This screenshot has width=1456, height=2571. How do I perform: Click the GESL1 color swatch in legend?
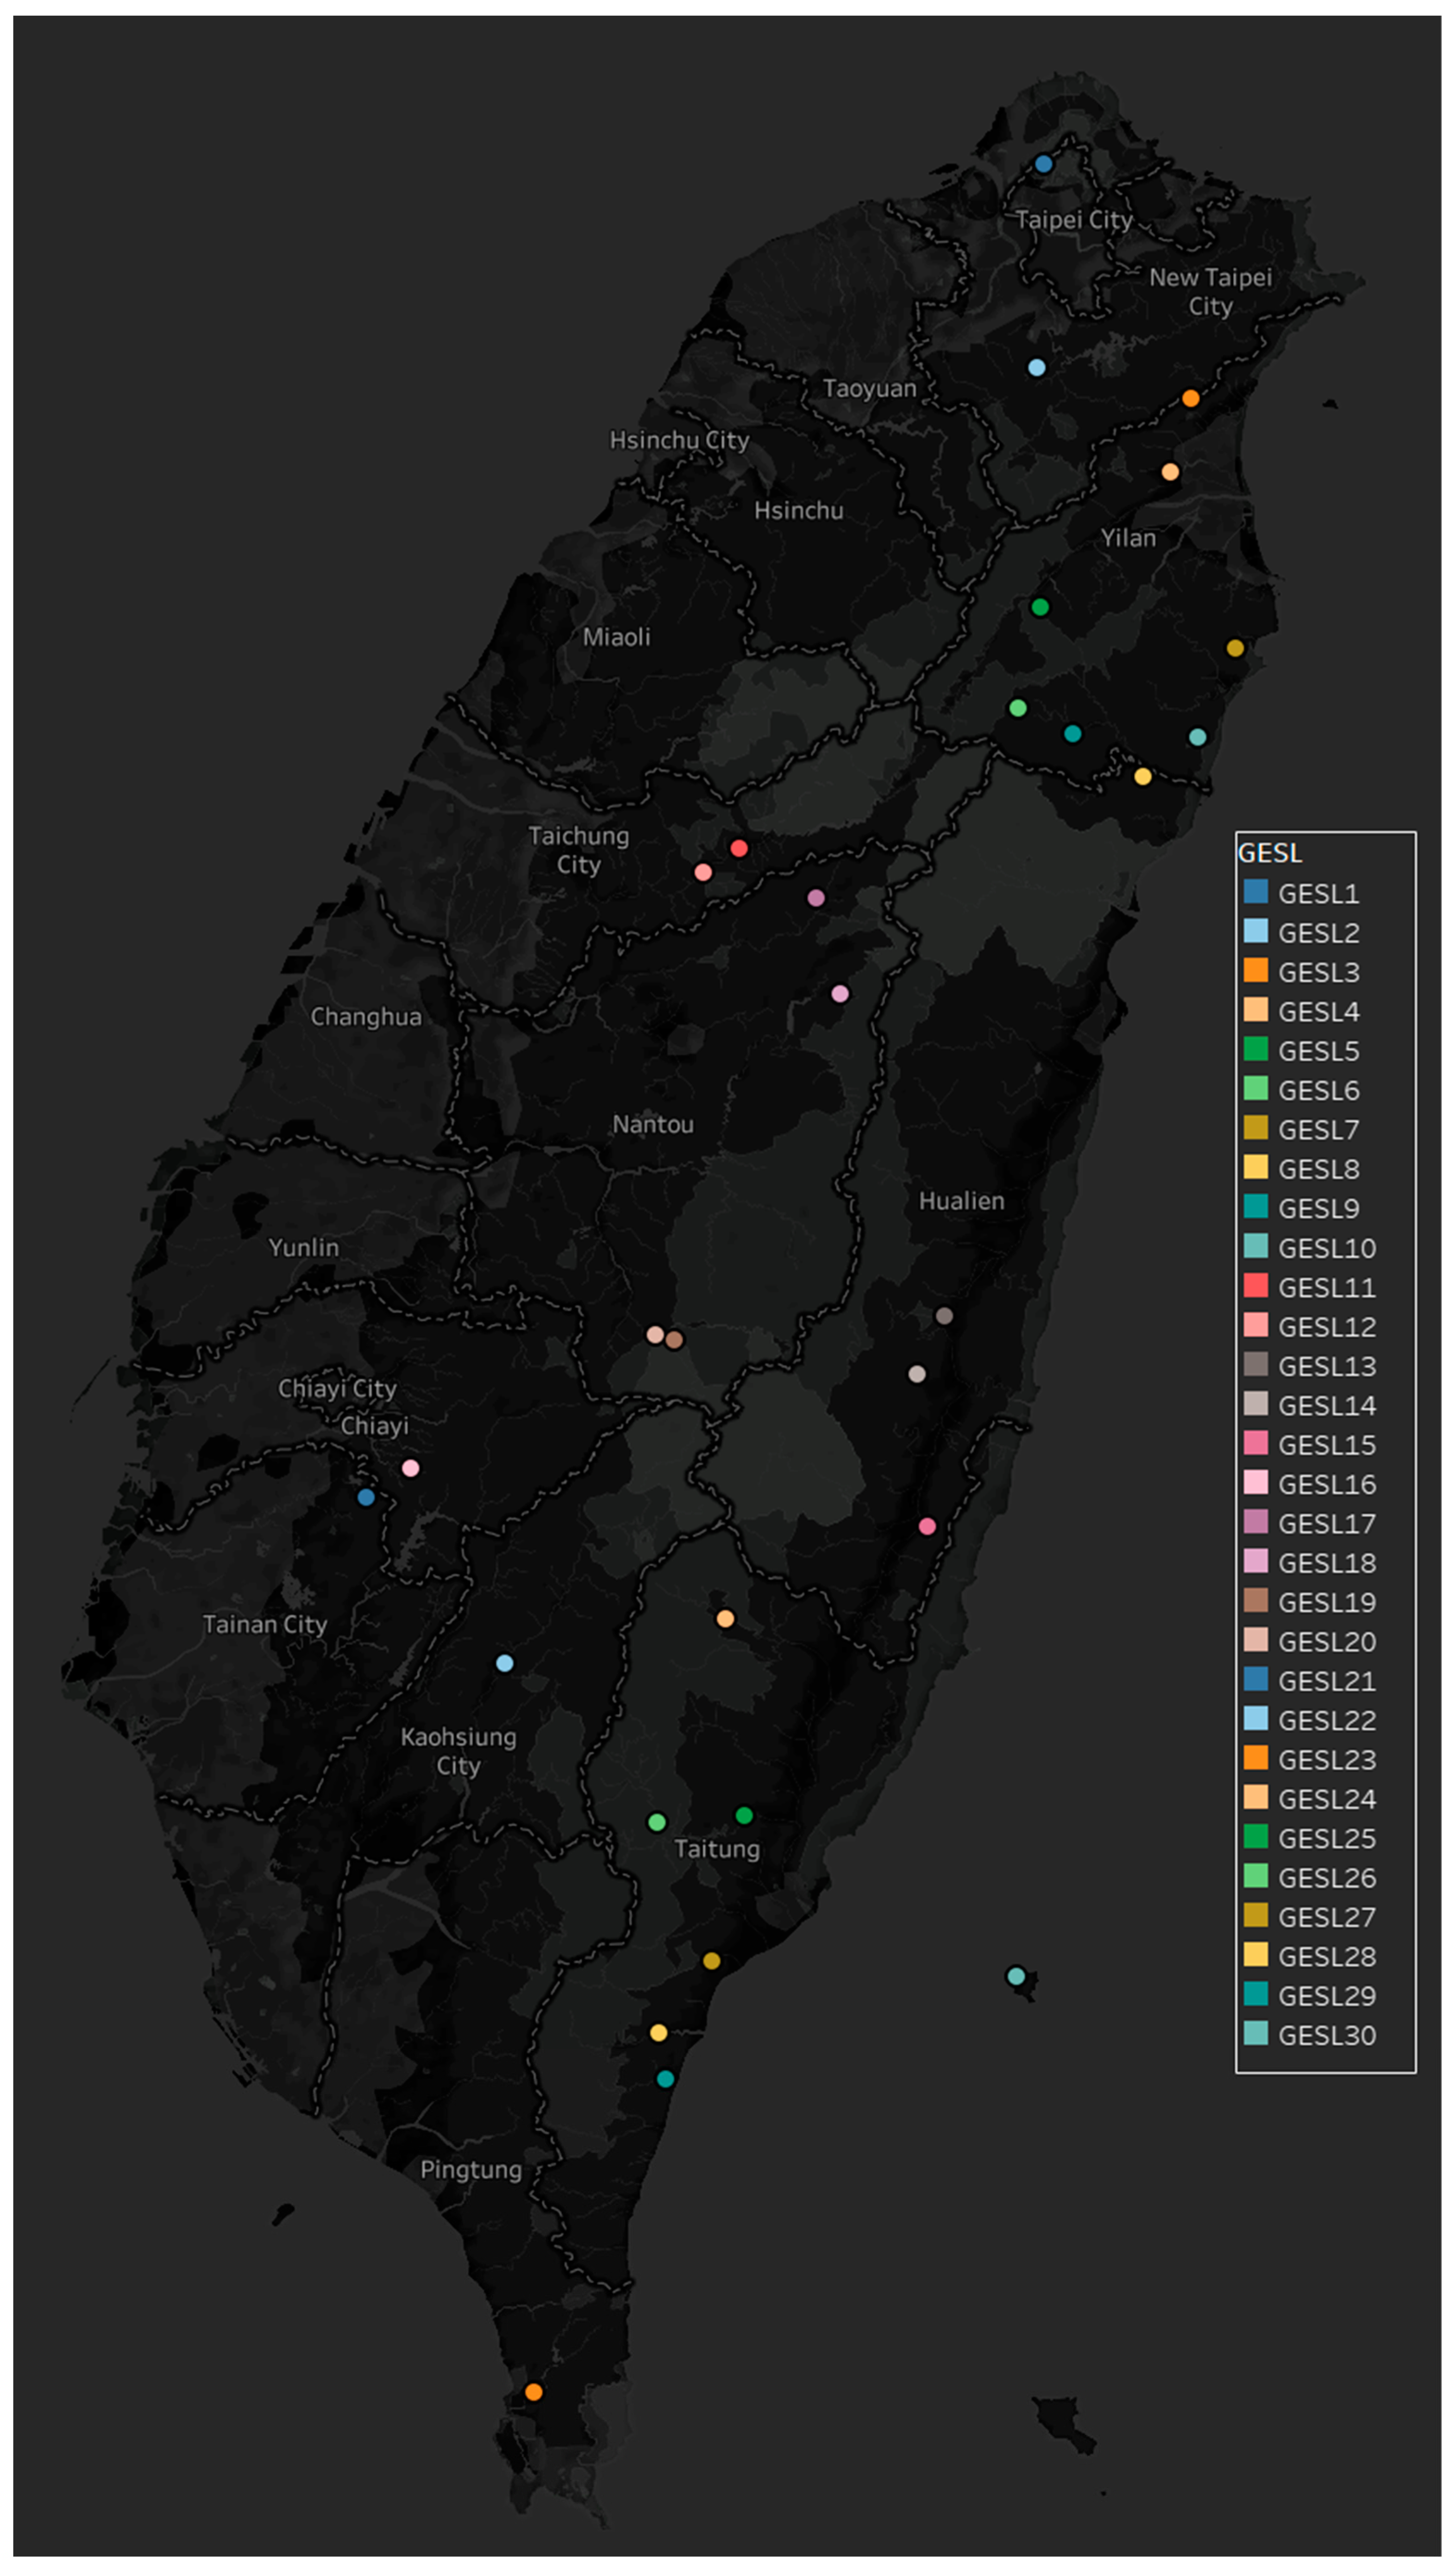tap(1256, 891)
